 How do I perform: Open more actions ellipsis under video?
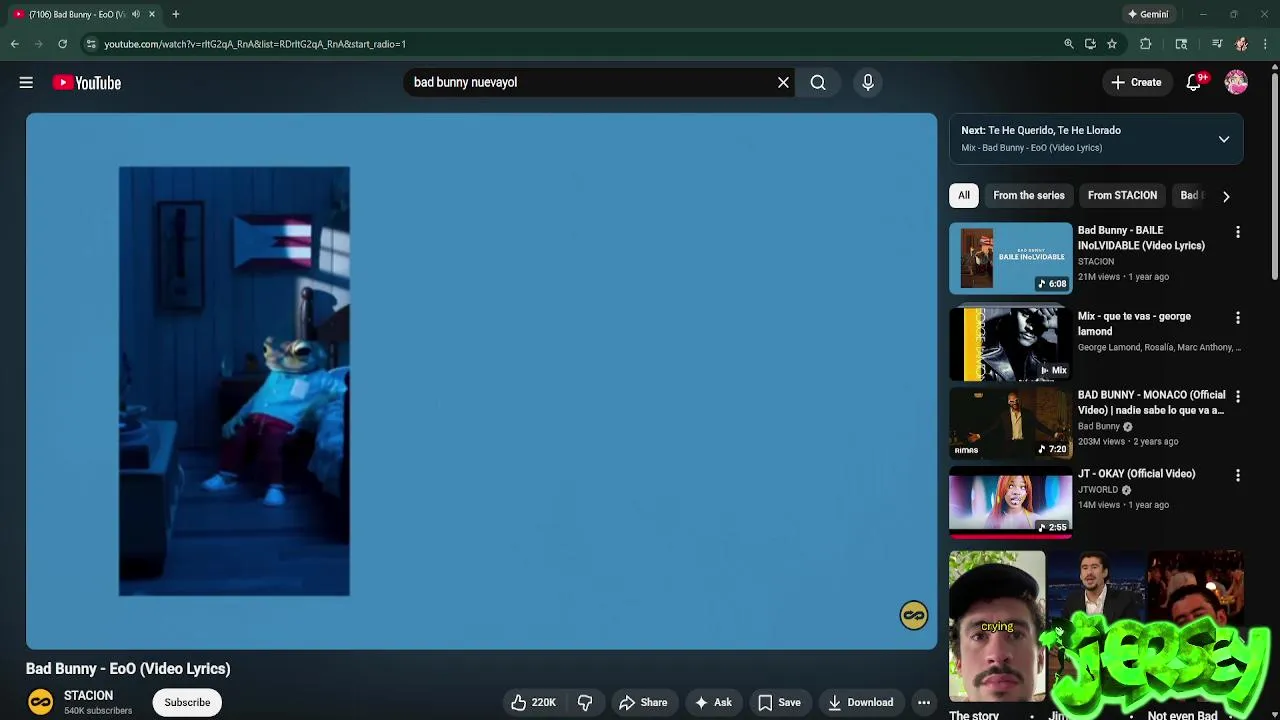pos(924,702)
